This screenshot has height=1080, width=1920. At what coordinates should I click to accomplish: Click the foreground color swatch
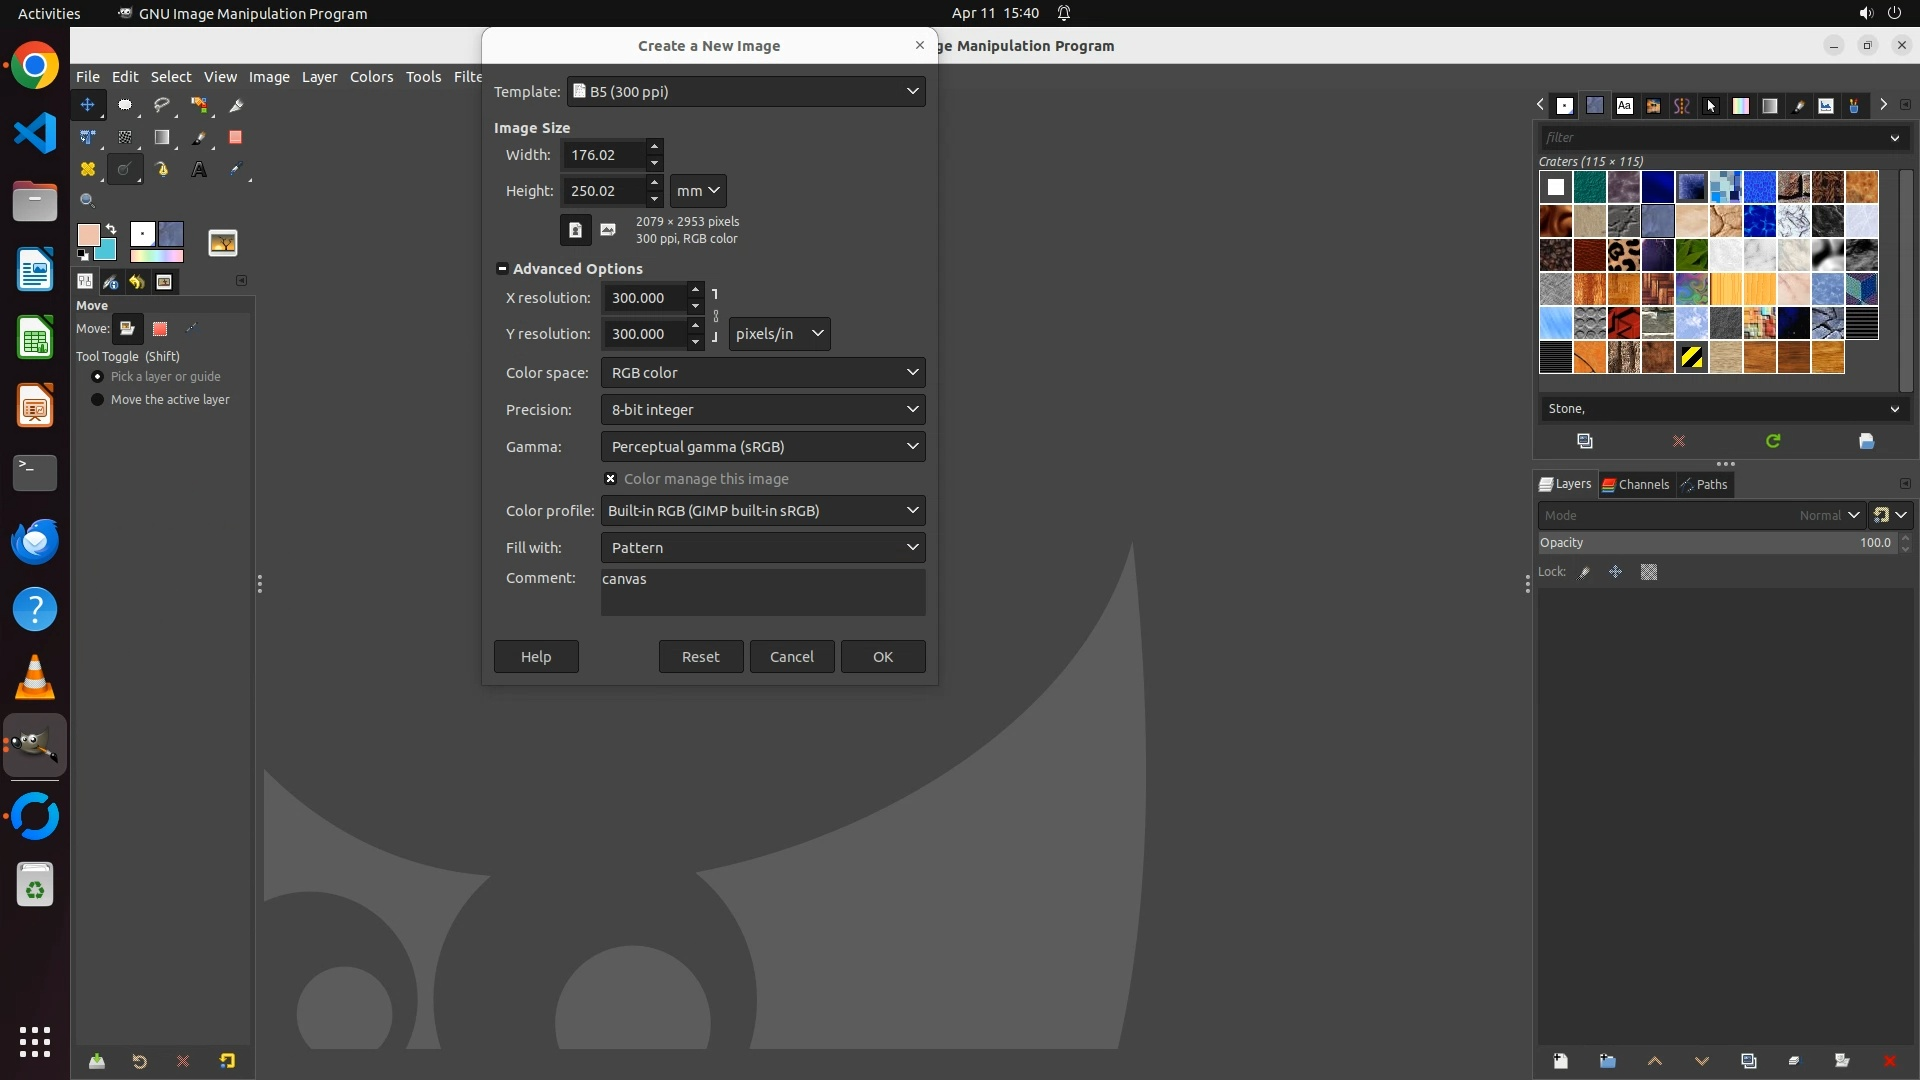[88, 235]
